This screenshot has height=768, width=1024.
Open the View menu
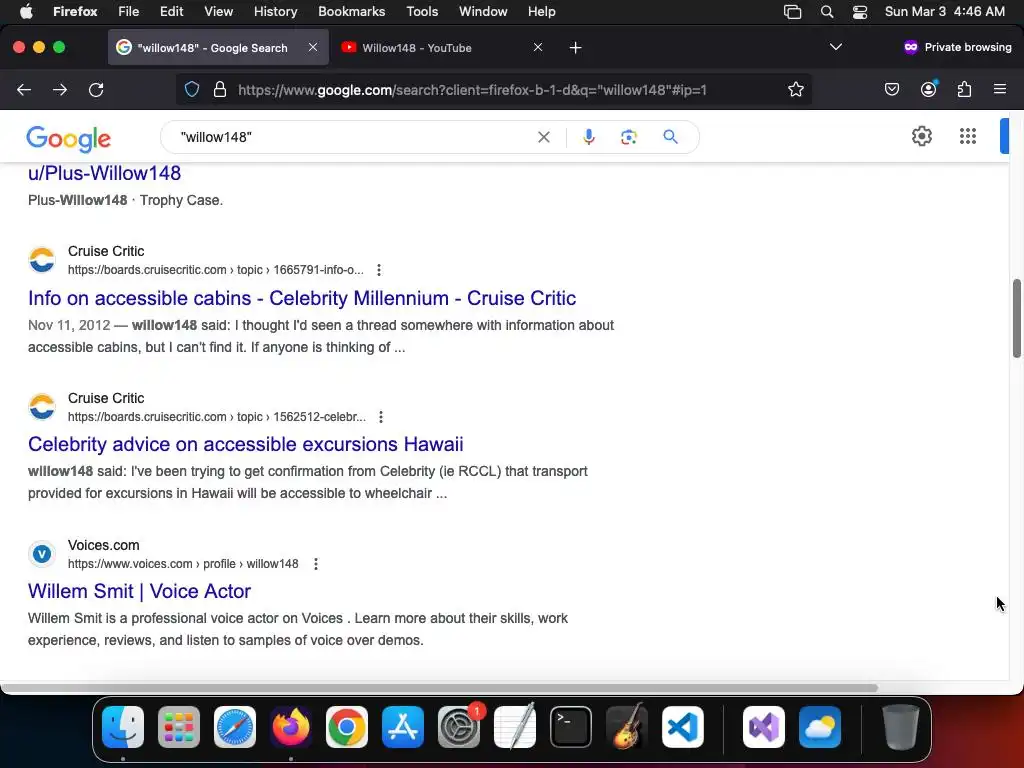coord(218,11)
